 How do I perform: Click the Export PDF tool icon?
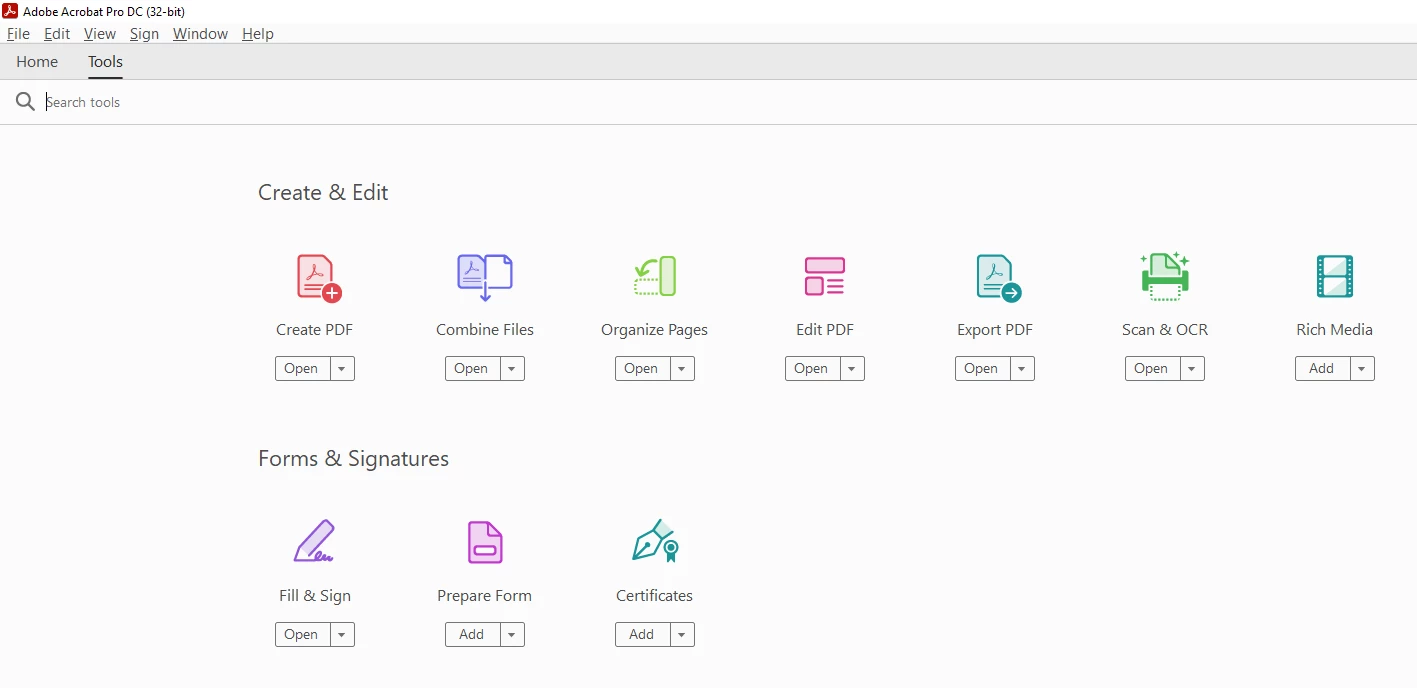(x=998, y=278)
